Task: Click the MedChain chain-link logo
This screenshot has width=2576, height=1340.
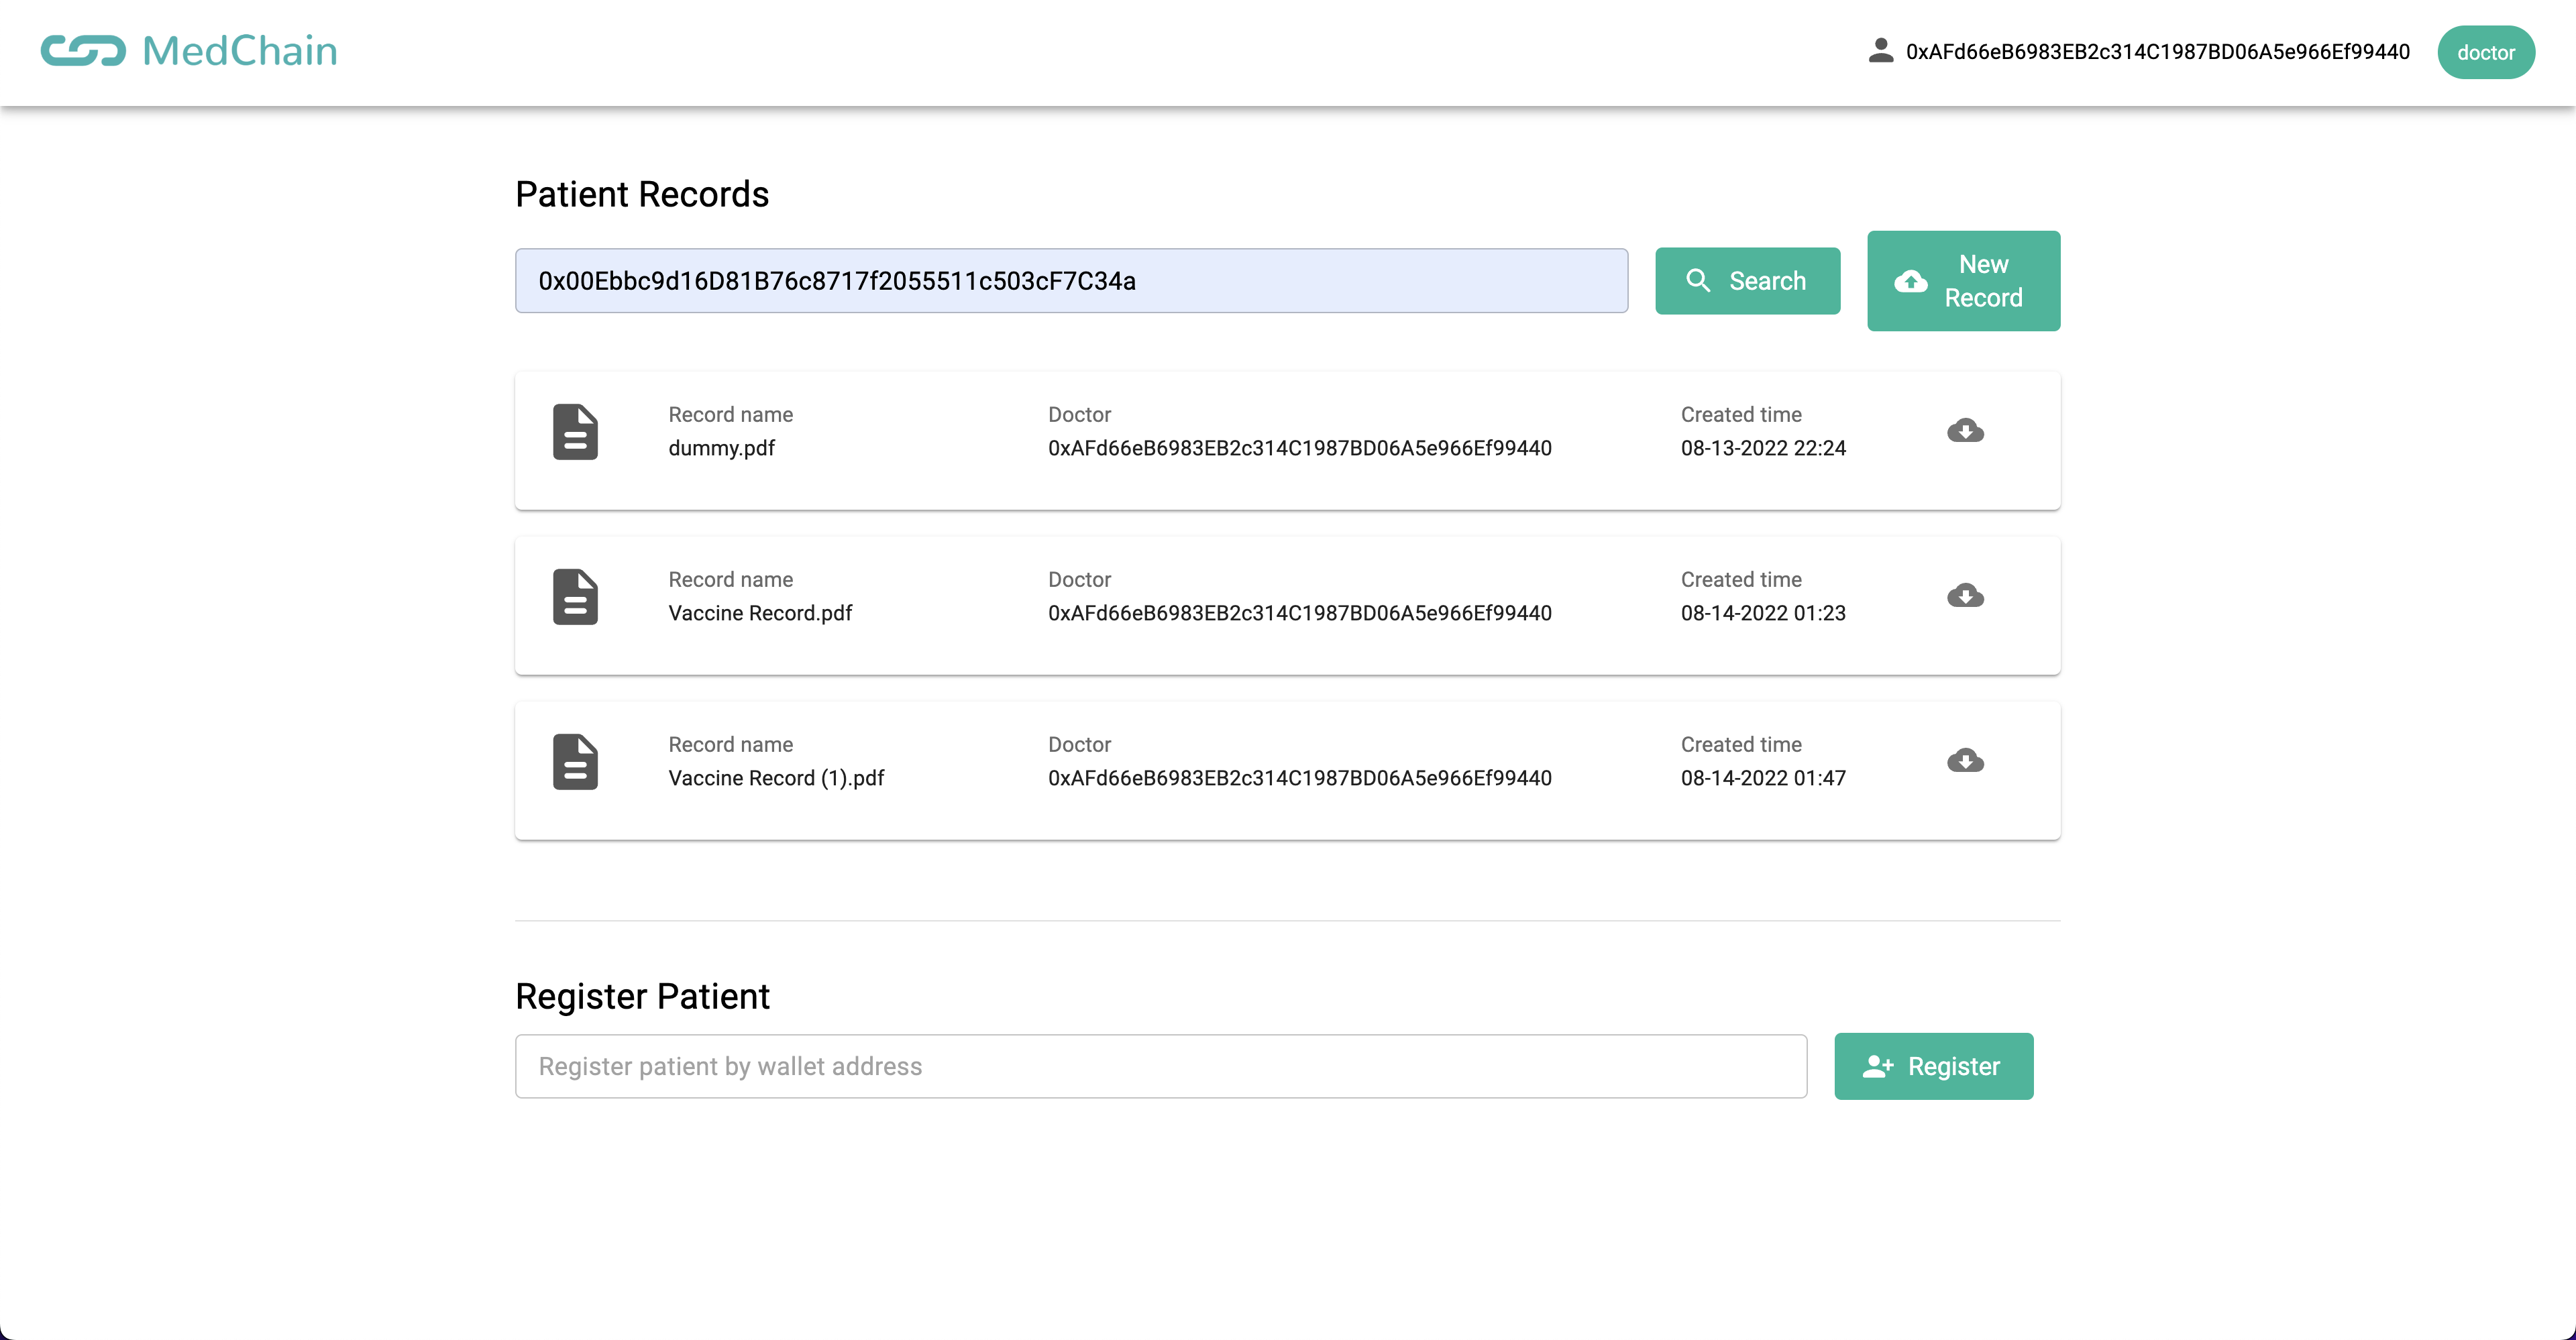Action: coord(83,51)
